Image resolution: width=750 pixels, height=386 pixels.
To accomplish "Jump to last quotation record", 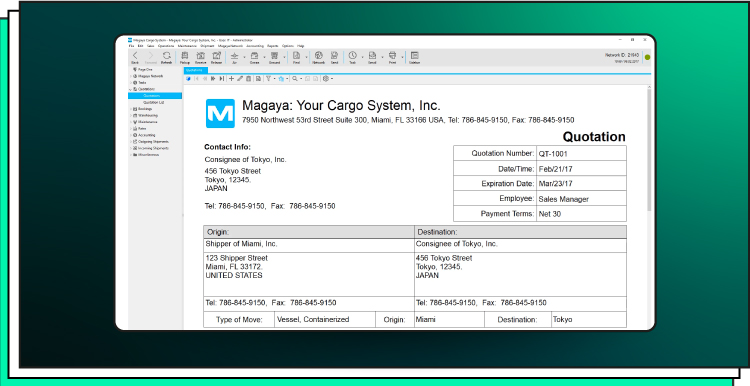I will click(x=221, y=79).
